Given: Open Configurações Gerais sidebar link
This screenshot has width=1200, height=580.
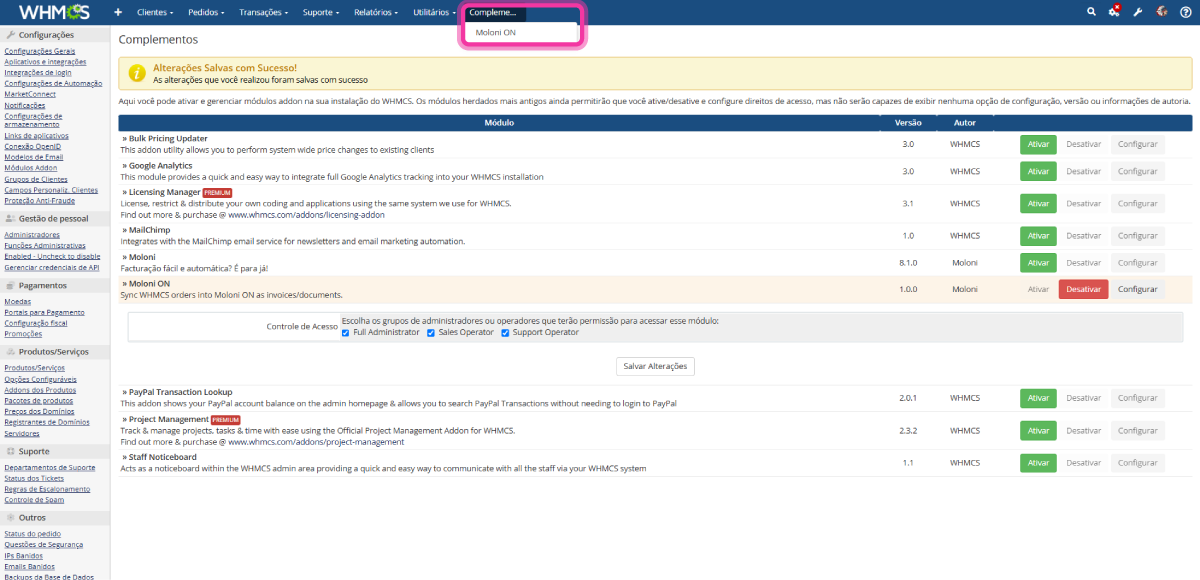Looking at the screenshot, I should tap(39, 50).
